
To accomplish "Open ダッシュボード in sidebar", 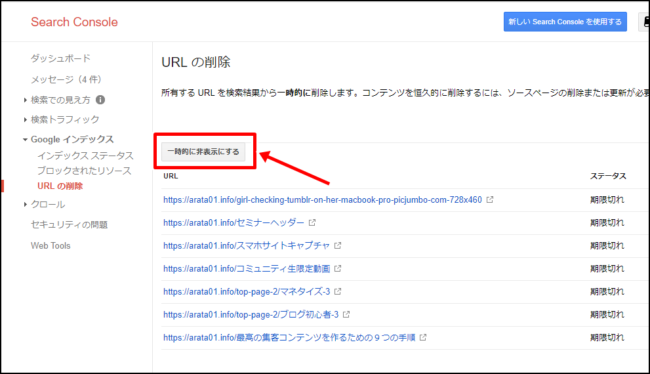I will 61,58.
